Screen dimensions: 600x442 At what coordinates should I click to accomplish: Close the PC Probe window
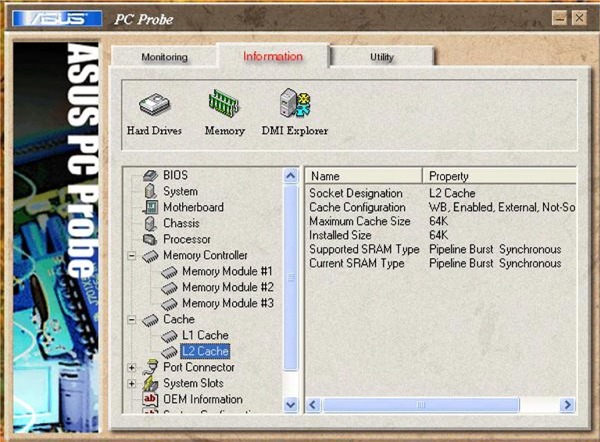pyautogui.click(x=579, y=18)
